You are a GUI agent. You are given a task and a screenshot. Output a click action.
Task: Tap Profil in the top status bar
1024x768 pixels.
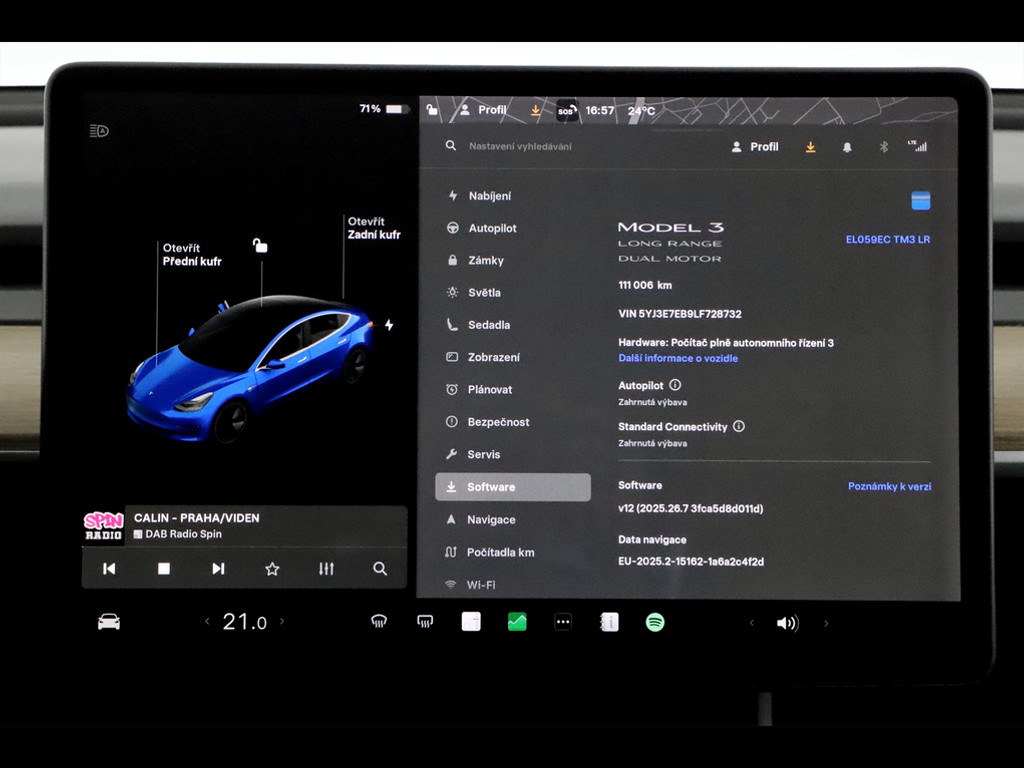[483, 110]
